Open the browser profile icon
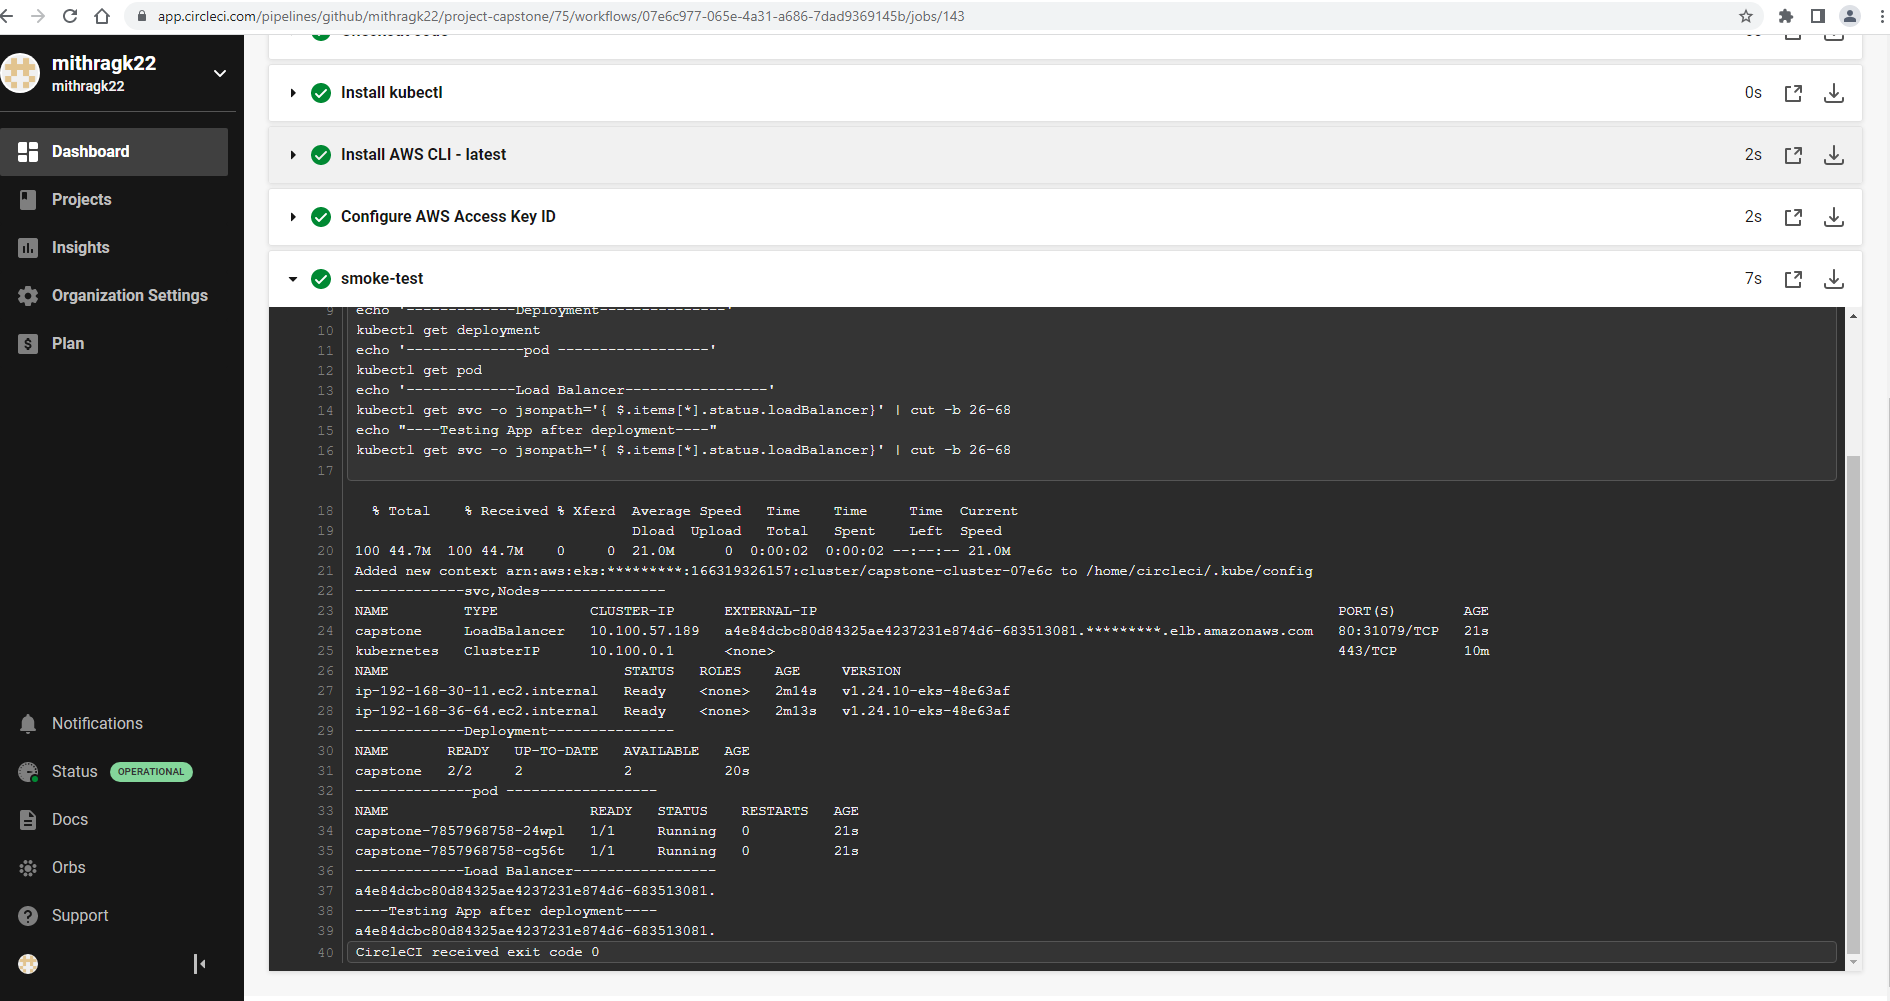The width and height of the screenshot is (1890, 1001). pyautogui.click(x=1850, y=16)
